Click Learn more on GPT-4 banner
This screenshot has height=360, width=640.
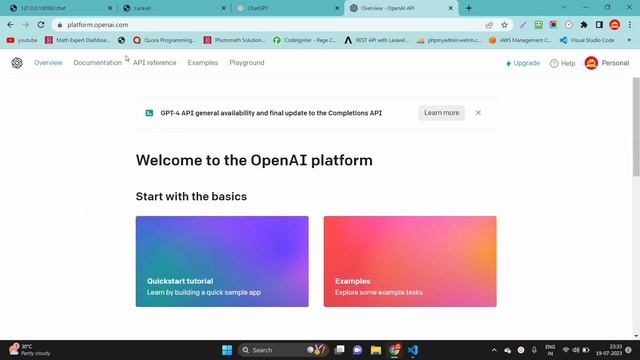pyautogui.click(x=441, y=113)
